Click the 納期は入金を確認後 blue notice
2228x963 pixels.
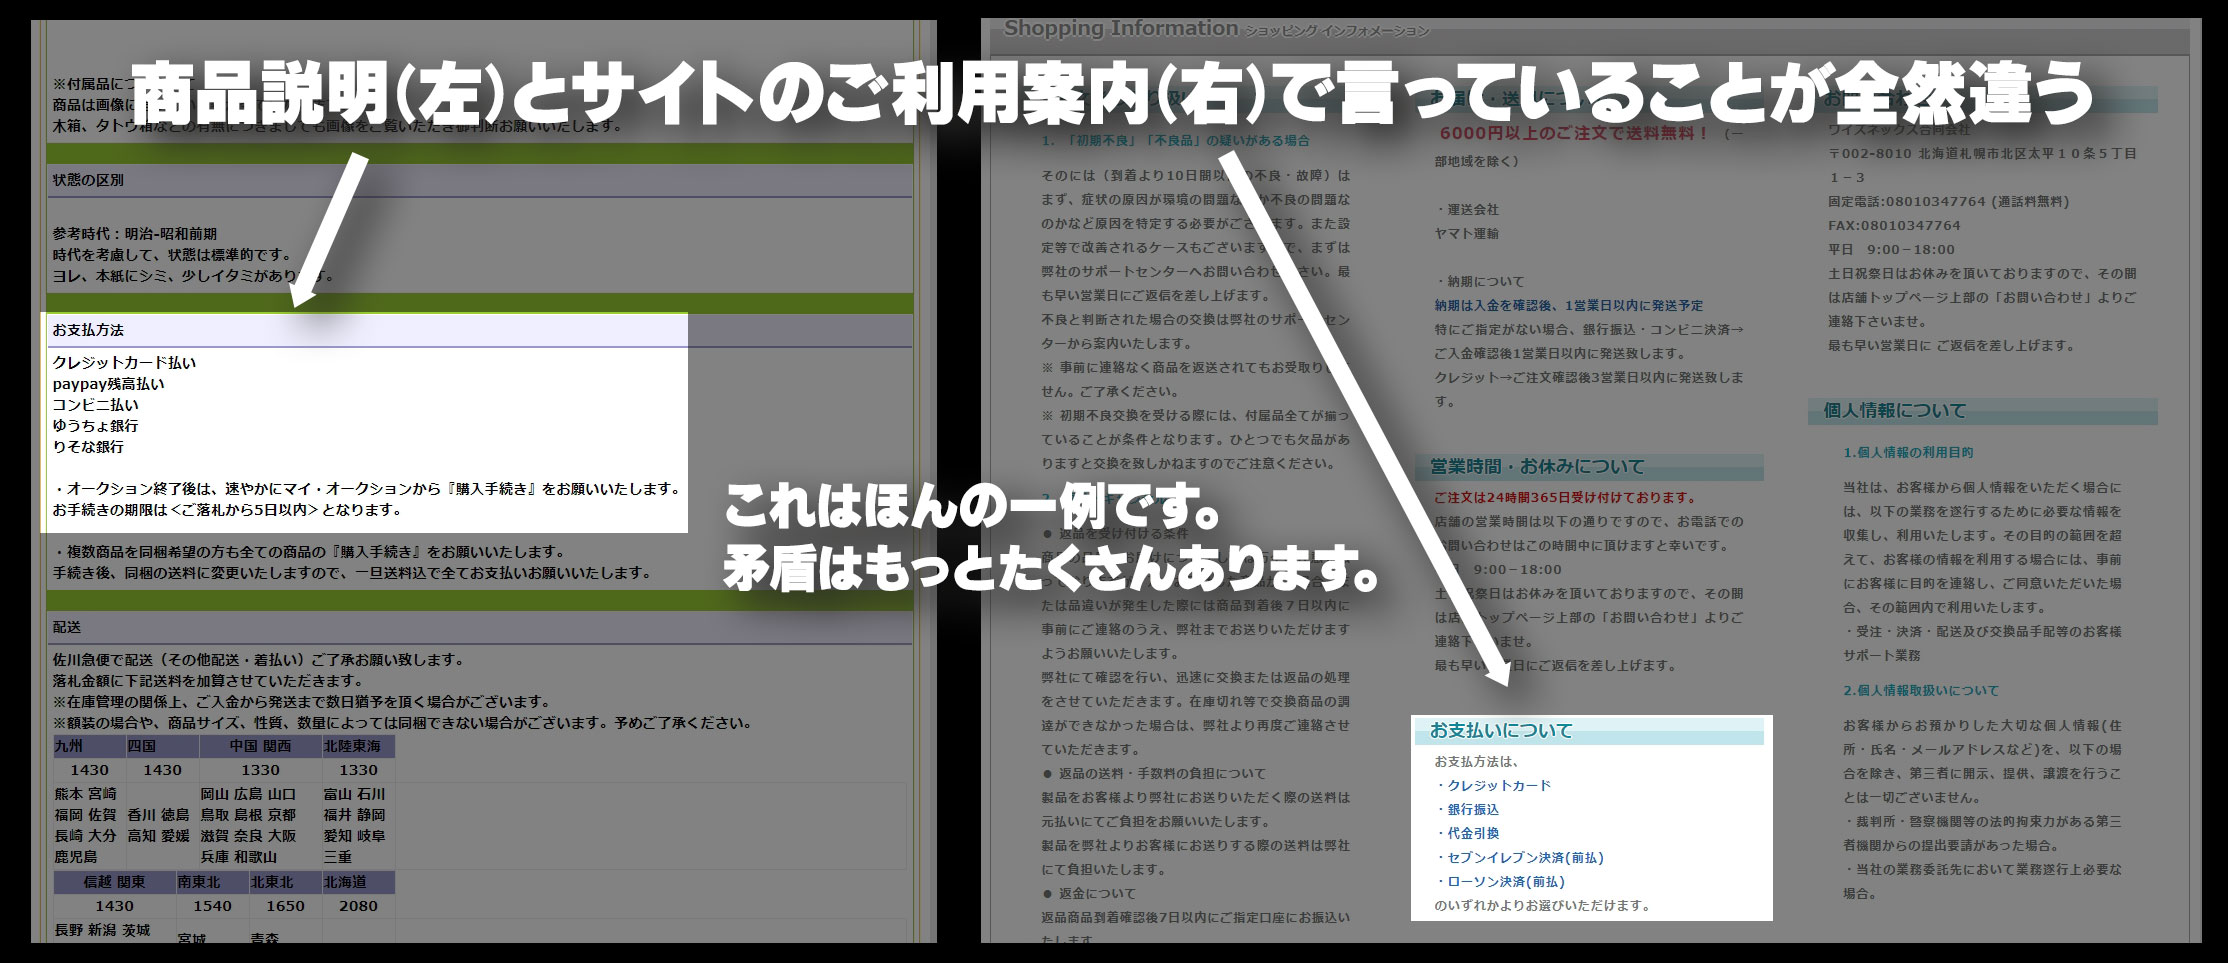point(1568,305)
